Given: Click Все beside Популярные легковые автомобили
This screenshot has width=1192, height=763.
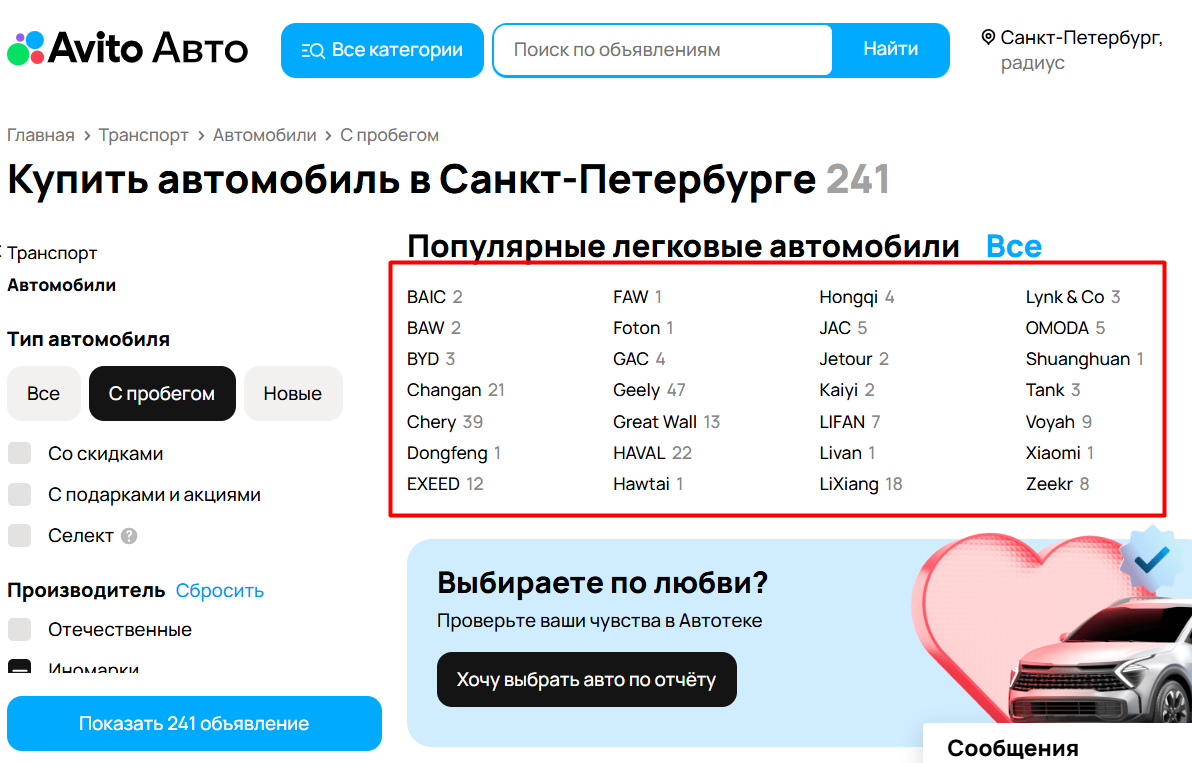Looking at the screenshot, I should point(1013,246).
